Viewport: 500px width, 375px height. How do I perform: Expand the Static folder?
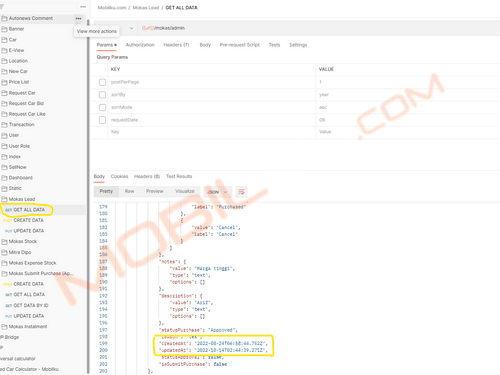12,188
